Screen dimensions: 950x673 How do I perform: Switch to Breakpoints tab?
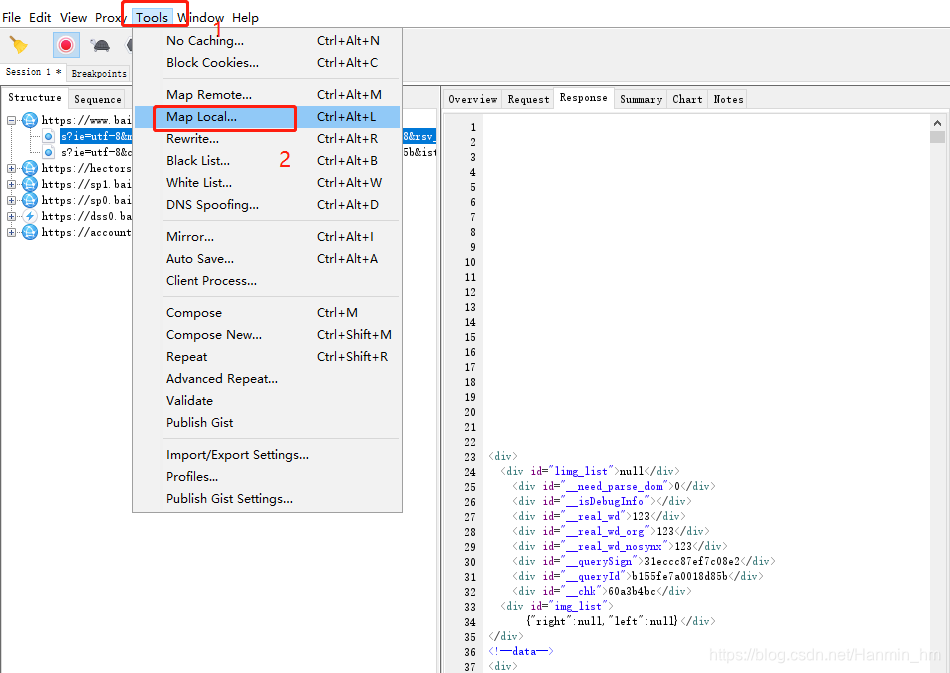tap(99, 73)
